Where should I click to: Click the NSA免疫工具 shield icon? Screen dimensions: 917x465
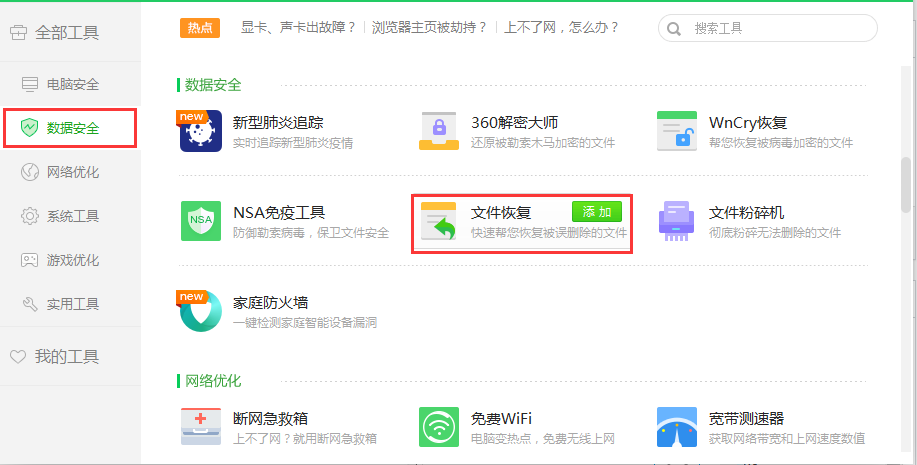pos(201,221)
